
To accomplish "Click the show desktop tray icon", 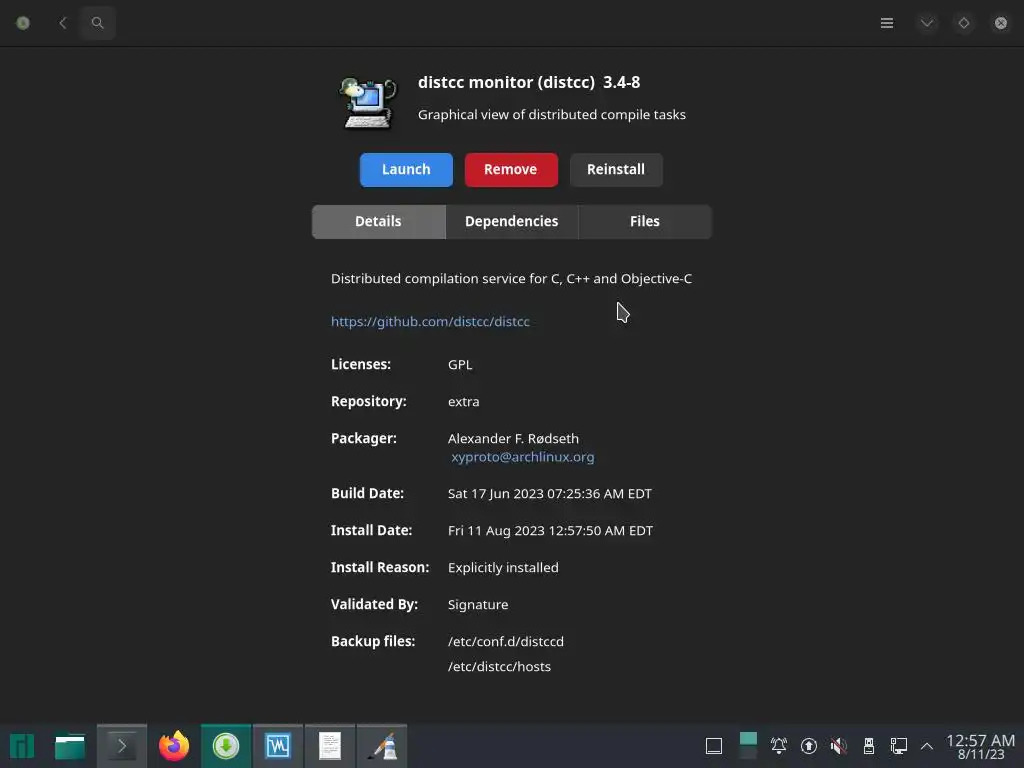I will (x=714, y=746).
